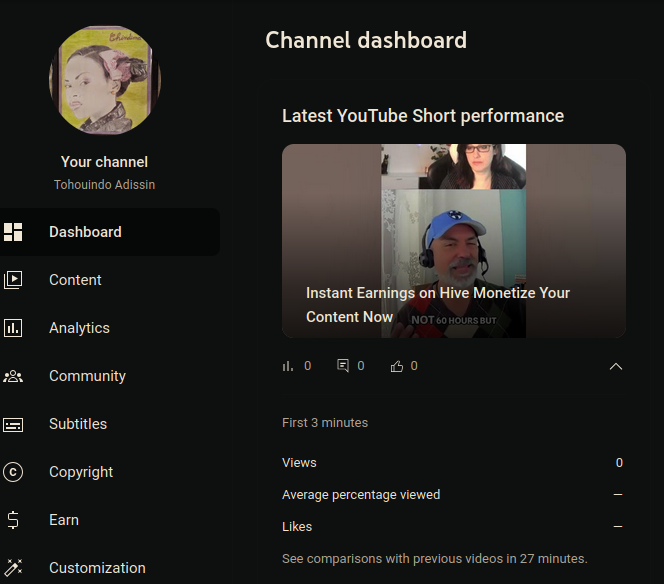This screenshot has height=584, width=664.
Task: Click the 'Latest YouTube Short performance' heading
Action: (x=423, y=116)
